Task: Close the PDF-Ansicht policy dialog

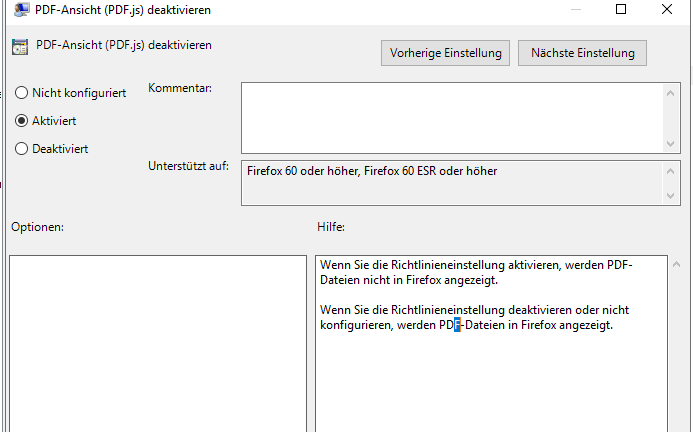Action: (x=667, y=10)
